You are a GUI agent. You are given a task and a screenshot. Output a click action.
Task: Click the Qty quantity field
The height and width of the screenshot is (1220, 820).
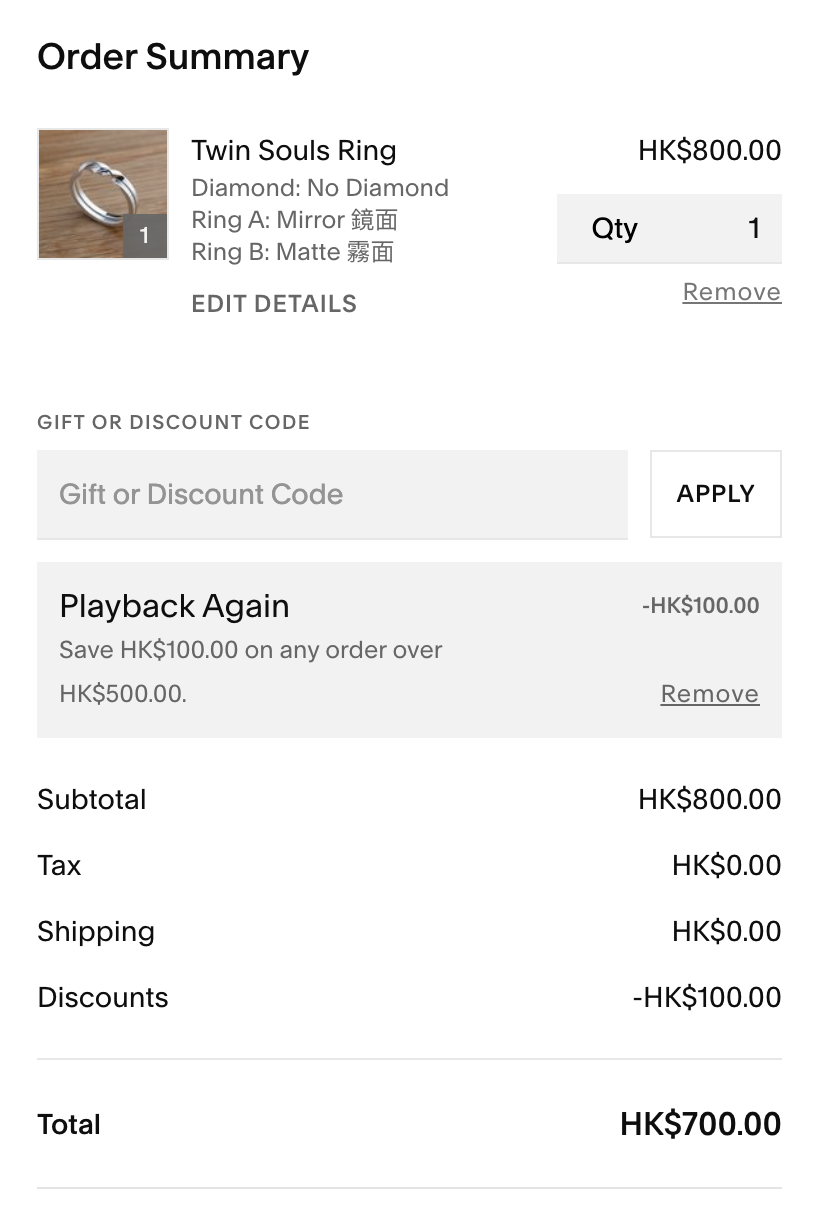(669, 229)
